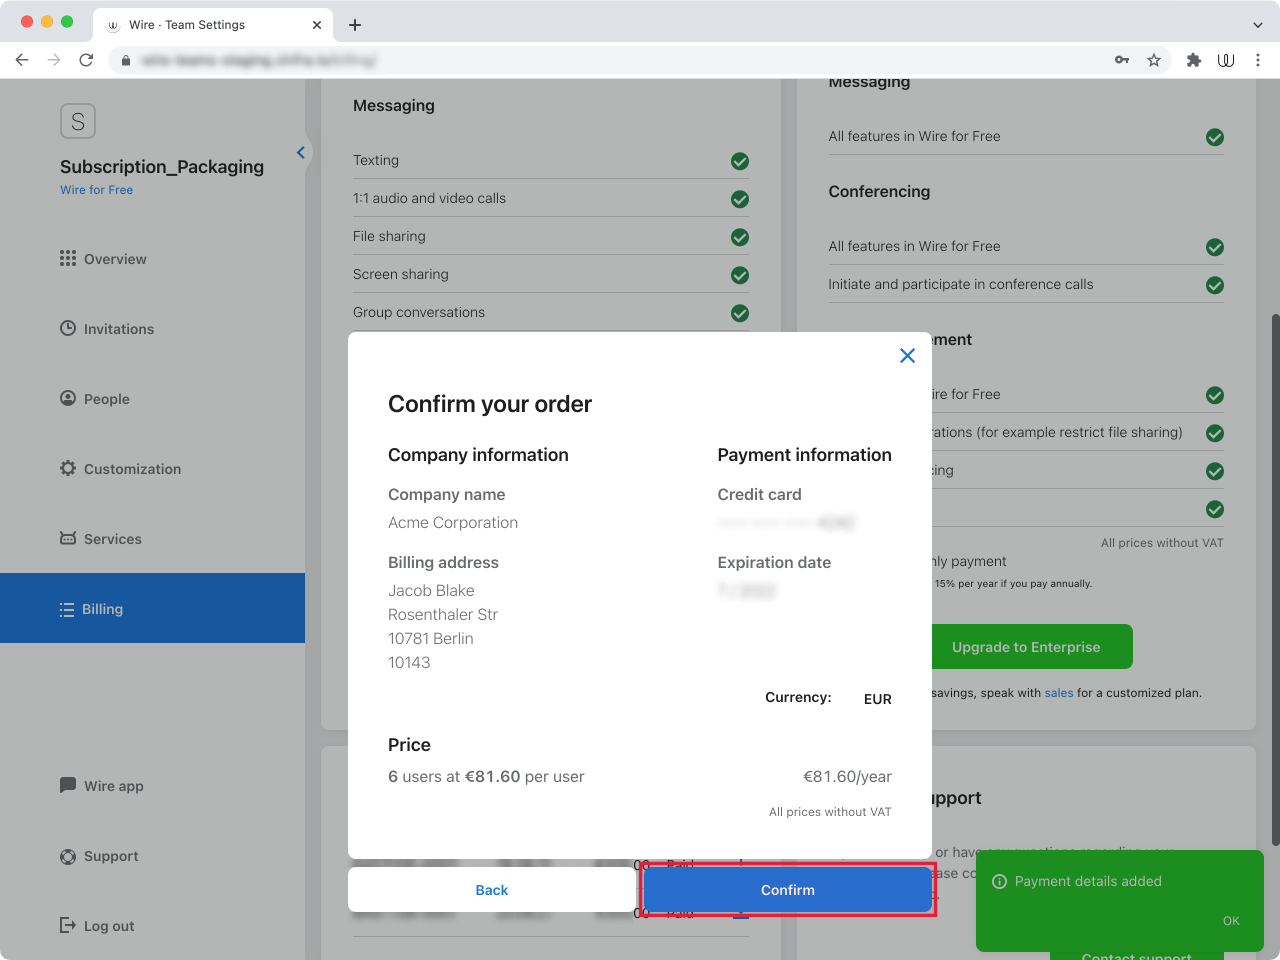Click the Upgrade to Enterprise button
This screenshot has height=960, width=1280.
tap(1026, 647)
